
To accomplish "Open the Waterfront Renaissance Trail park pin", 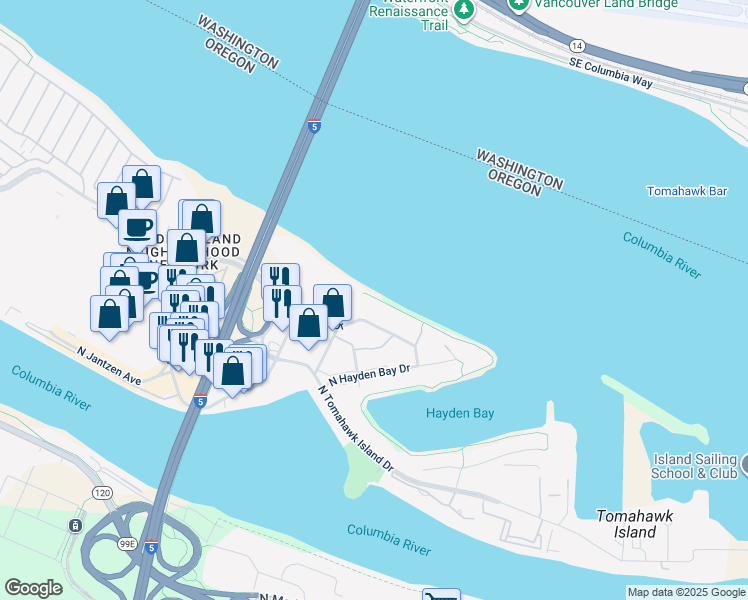I will pyautogui.click(x=463, y=10).
